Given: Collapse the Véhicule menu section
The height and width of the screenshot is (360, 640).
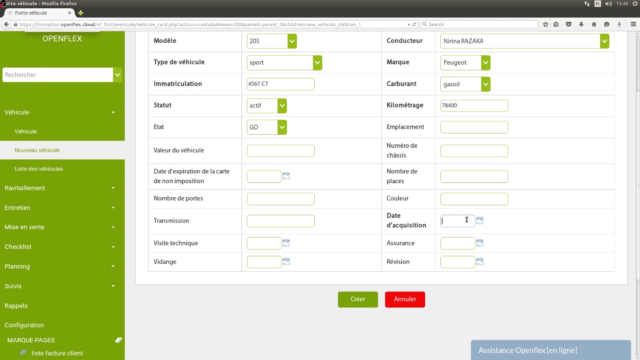Looking at the screenshot, I should click(x=62, y=112).
